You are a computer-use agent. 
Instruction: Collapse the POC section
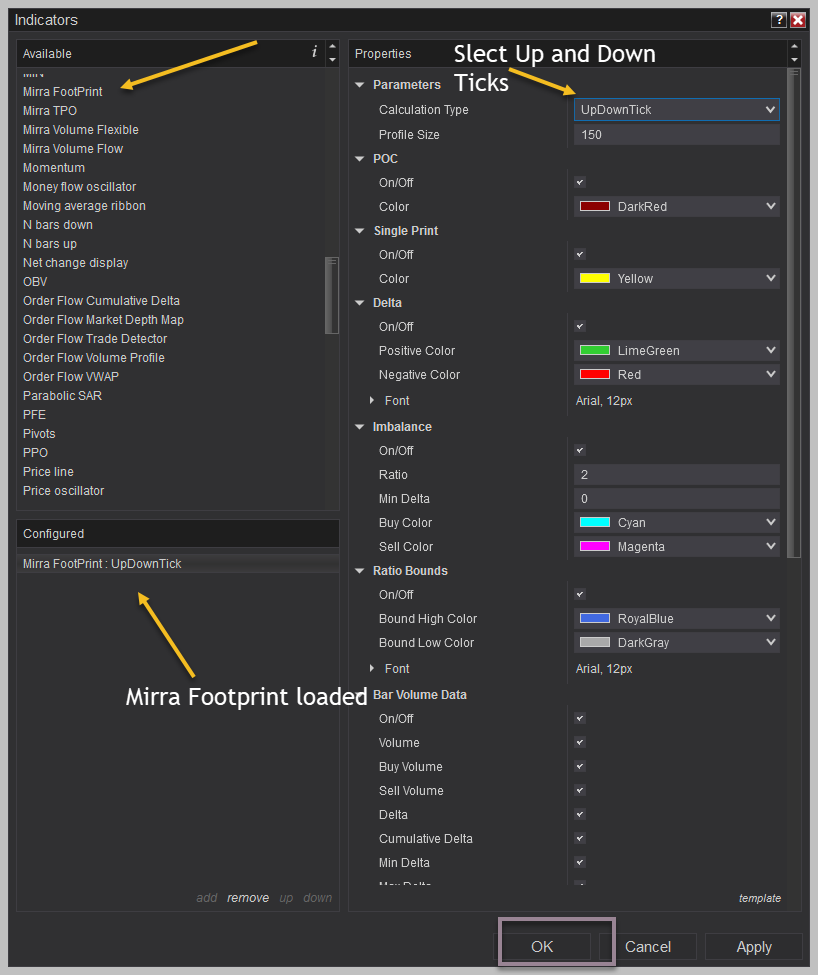[x=359, y=159]
